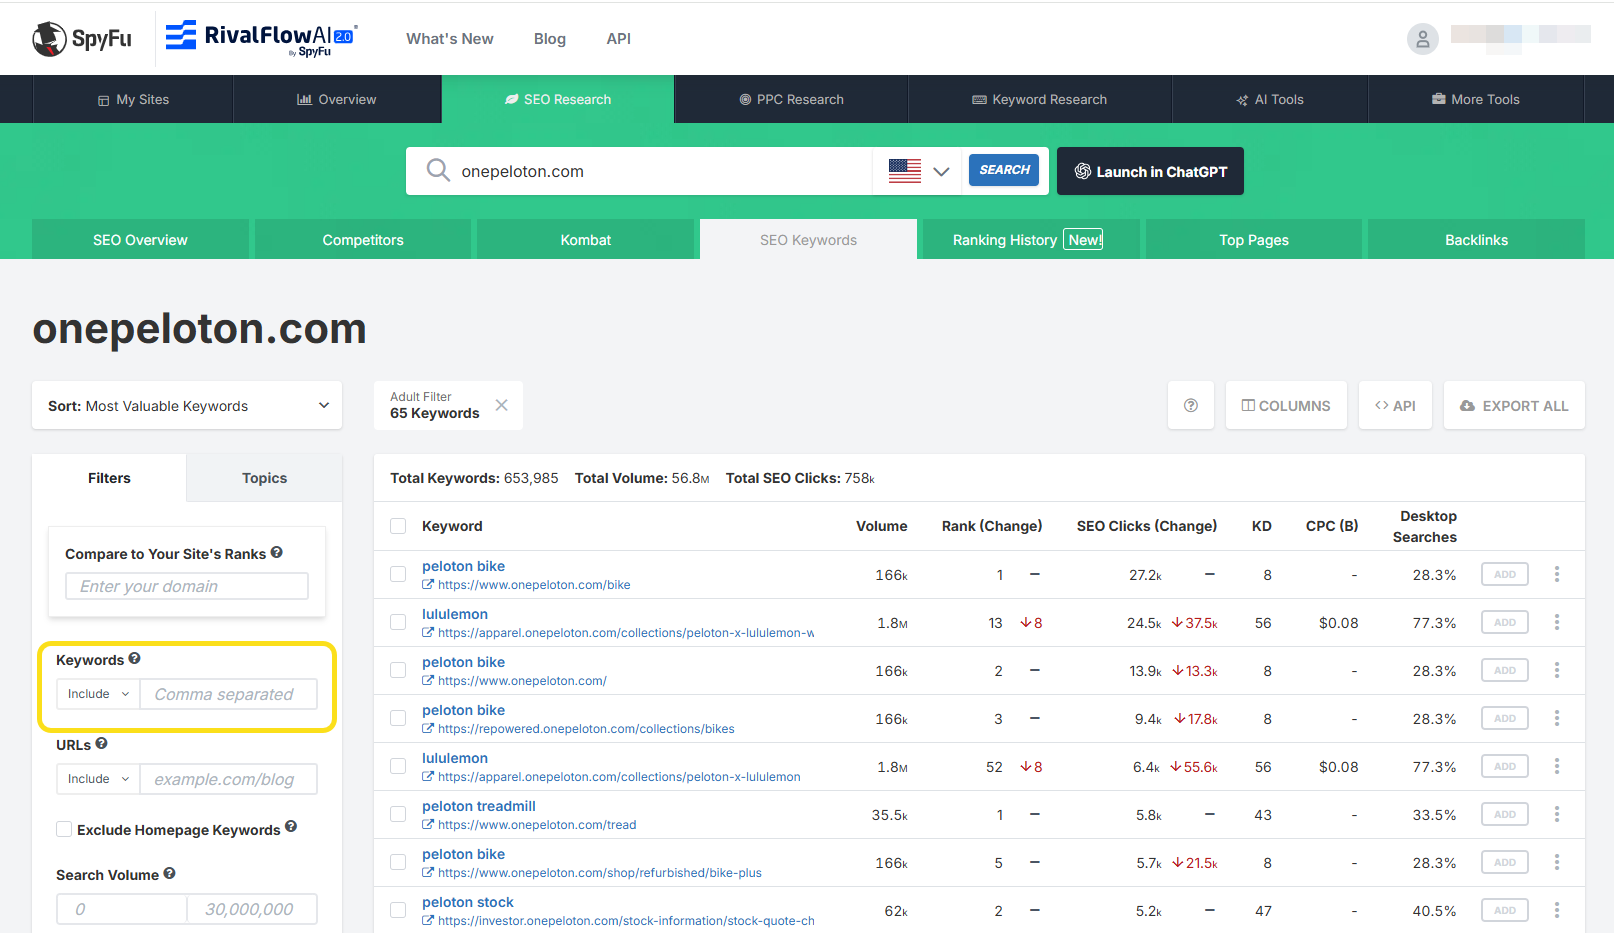Open external link icon for peloton treadmill URL
The width and height of the screenshot is (1614, 933).
[428, 825]
